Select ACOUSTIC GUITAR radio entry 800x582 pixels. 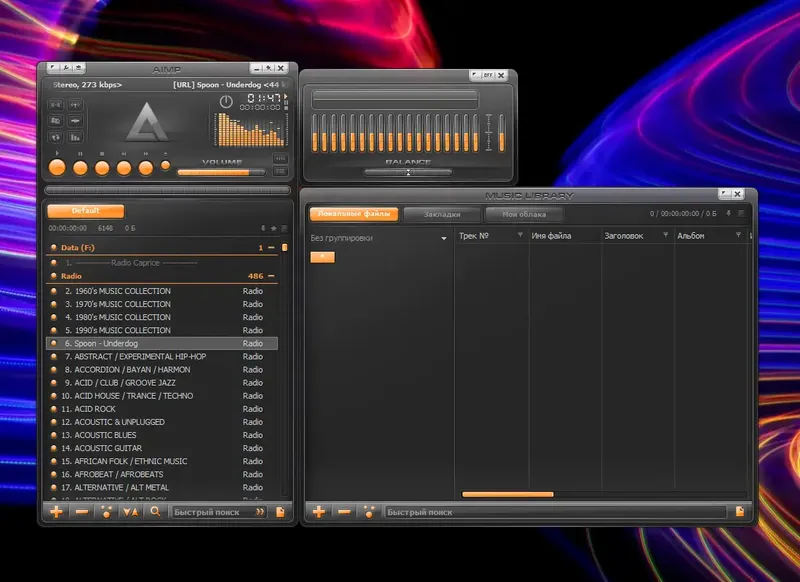(x=162, y=448)
